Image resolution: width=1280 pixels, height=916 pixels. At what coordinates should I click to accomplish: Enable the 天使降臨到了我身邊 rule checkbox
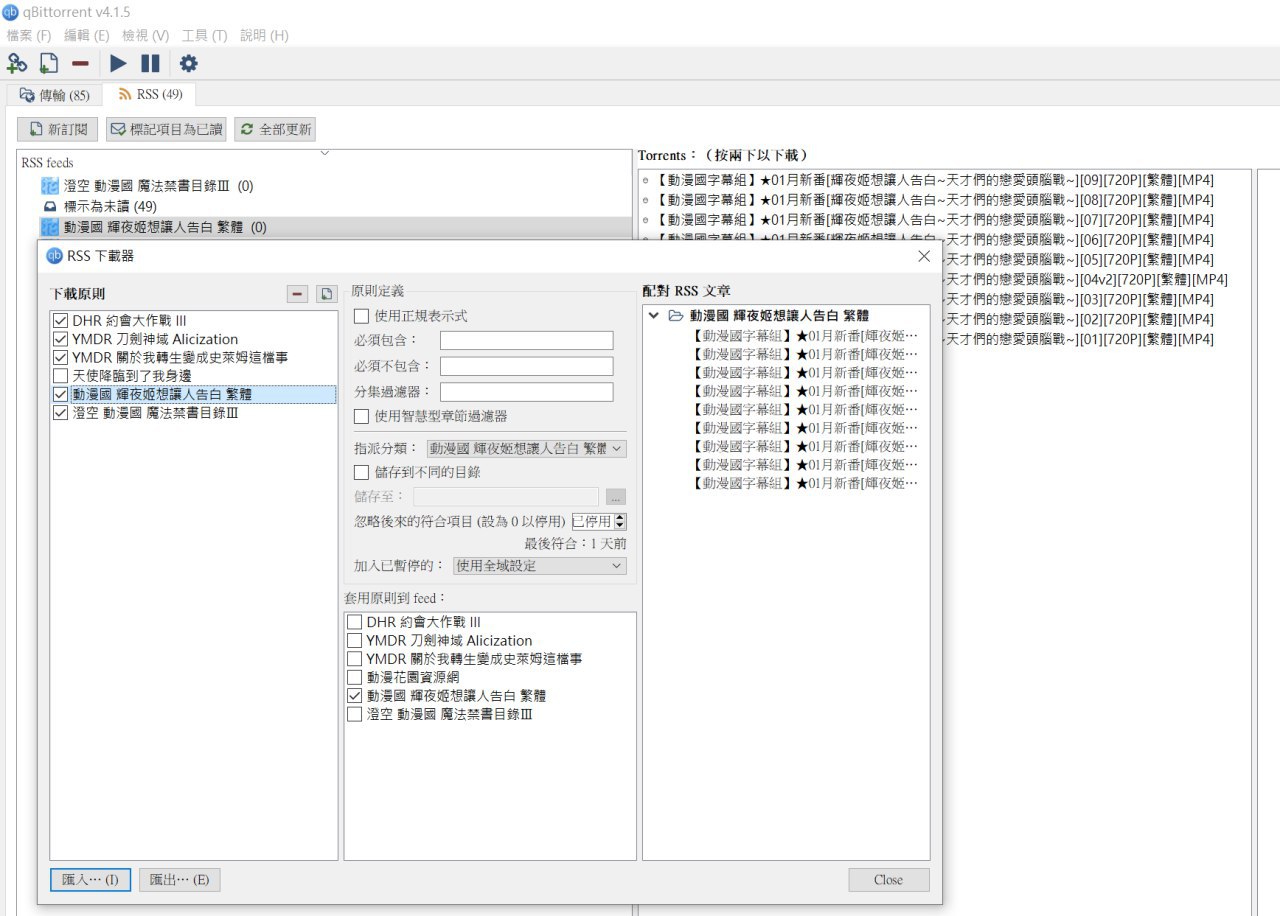[61, 376]
